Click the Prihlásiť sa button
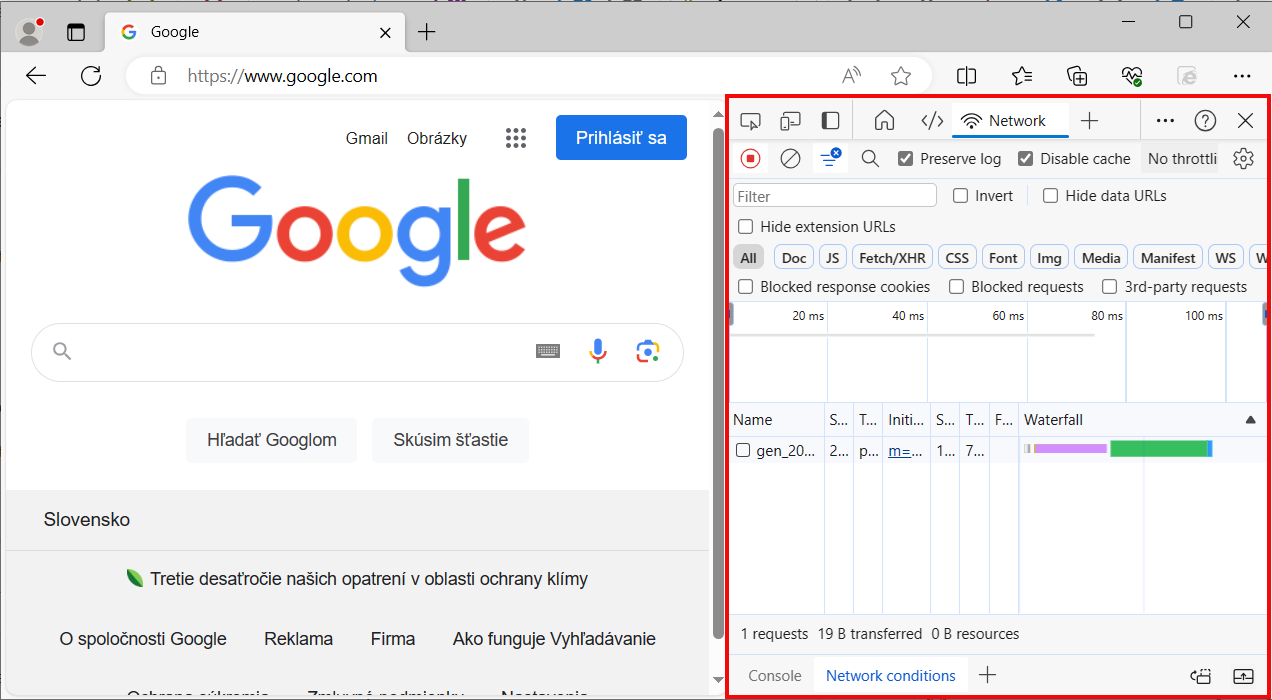The height and width of the screenshot is (700, 1272). coord(621,138)
